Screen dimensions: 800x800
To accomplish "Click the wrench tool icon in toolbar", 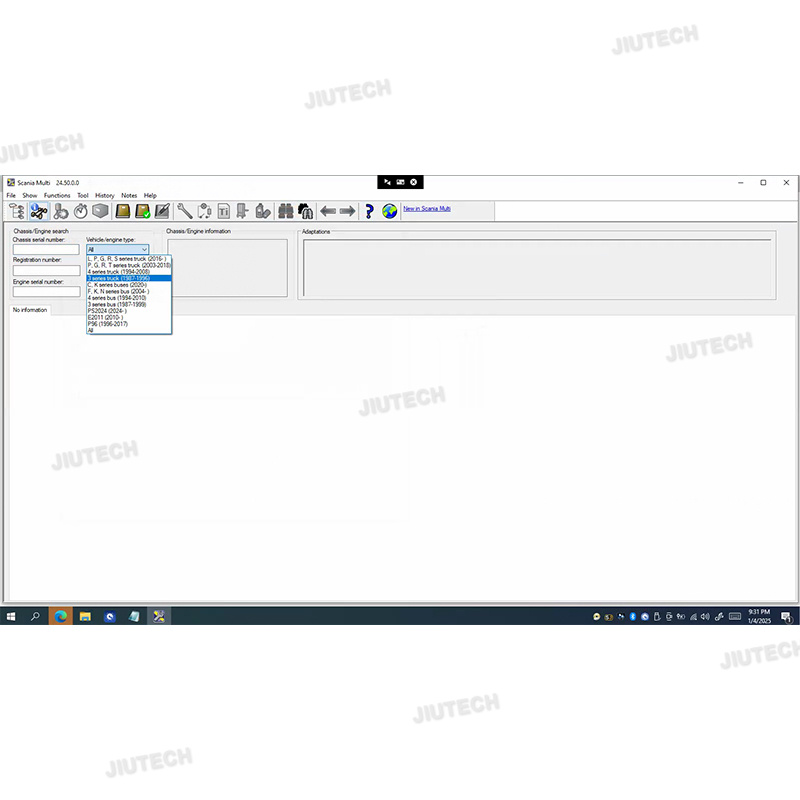I will [184, 211].
